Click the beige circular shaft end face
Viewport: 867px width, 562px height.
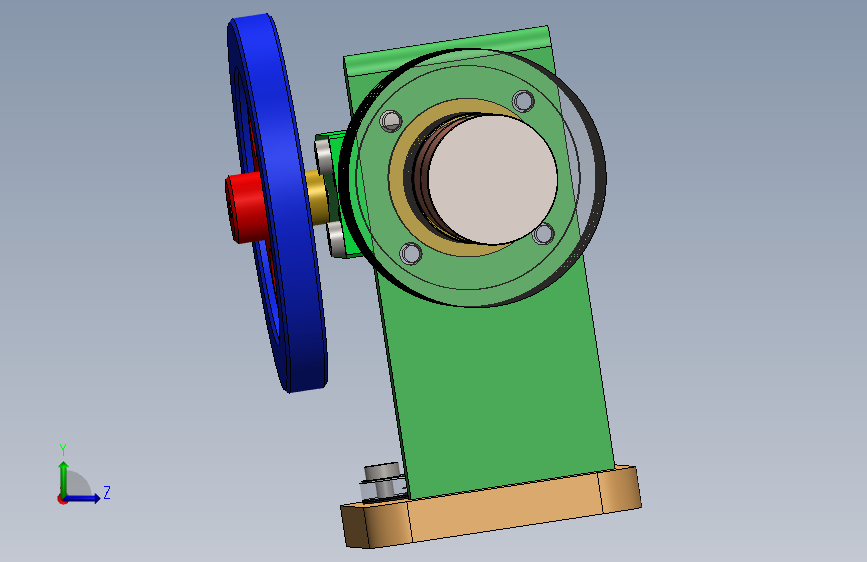tap(493, 180)
